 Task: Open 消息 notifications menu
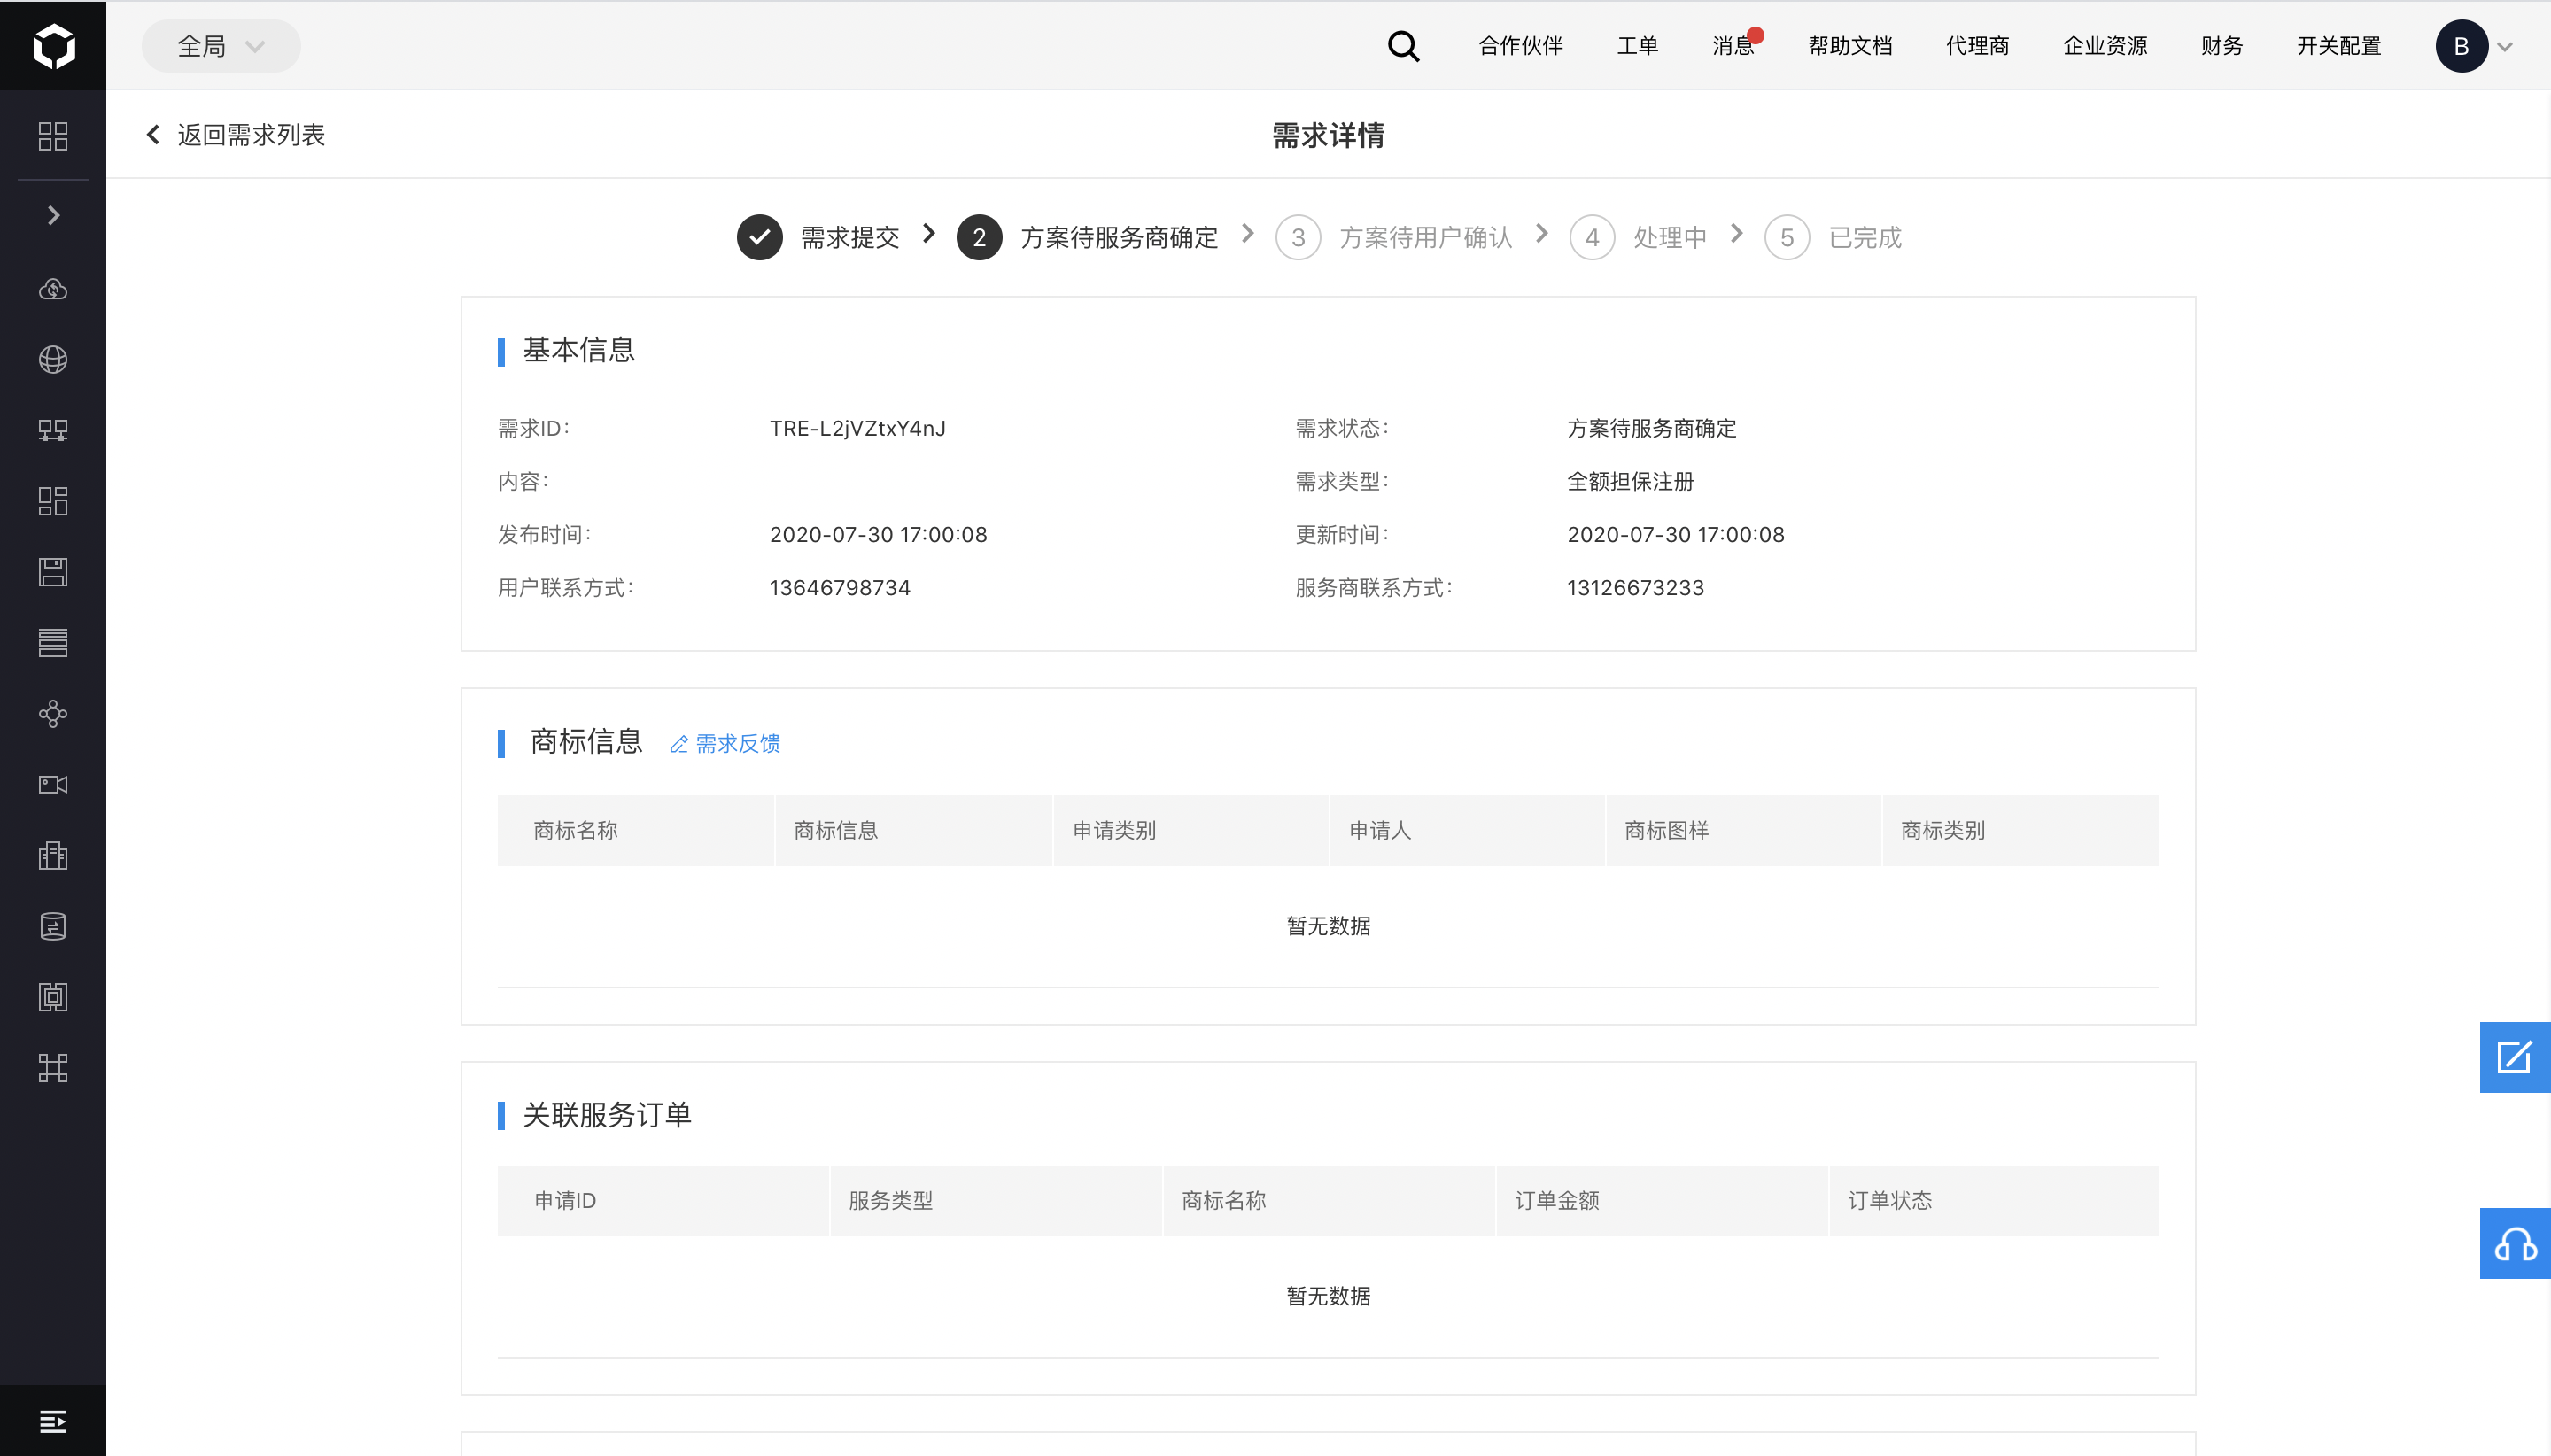tap(1734, 46)
